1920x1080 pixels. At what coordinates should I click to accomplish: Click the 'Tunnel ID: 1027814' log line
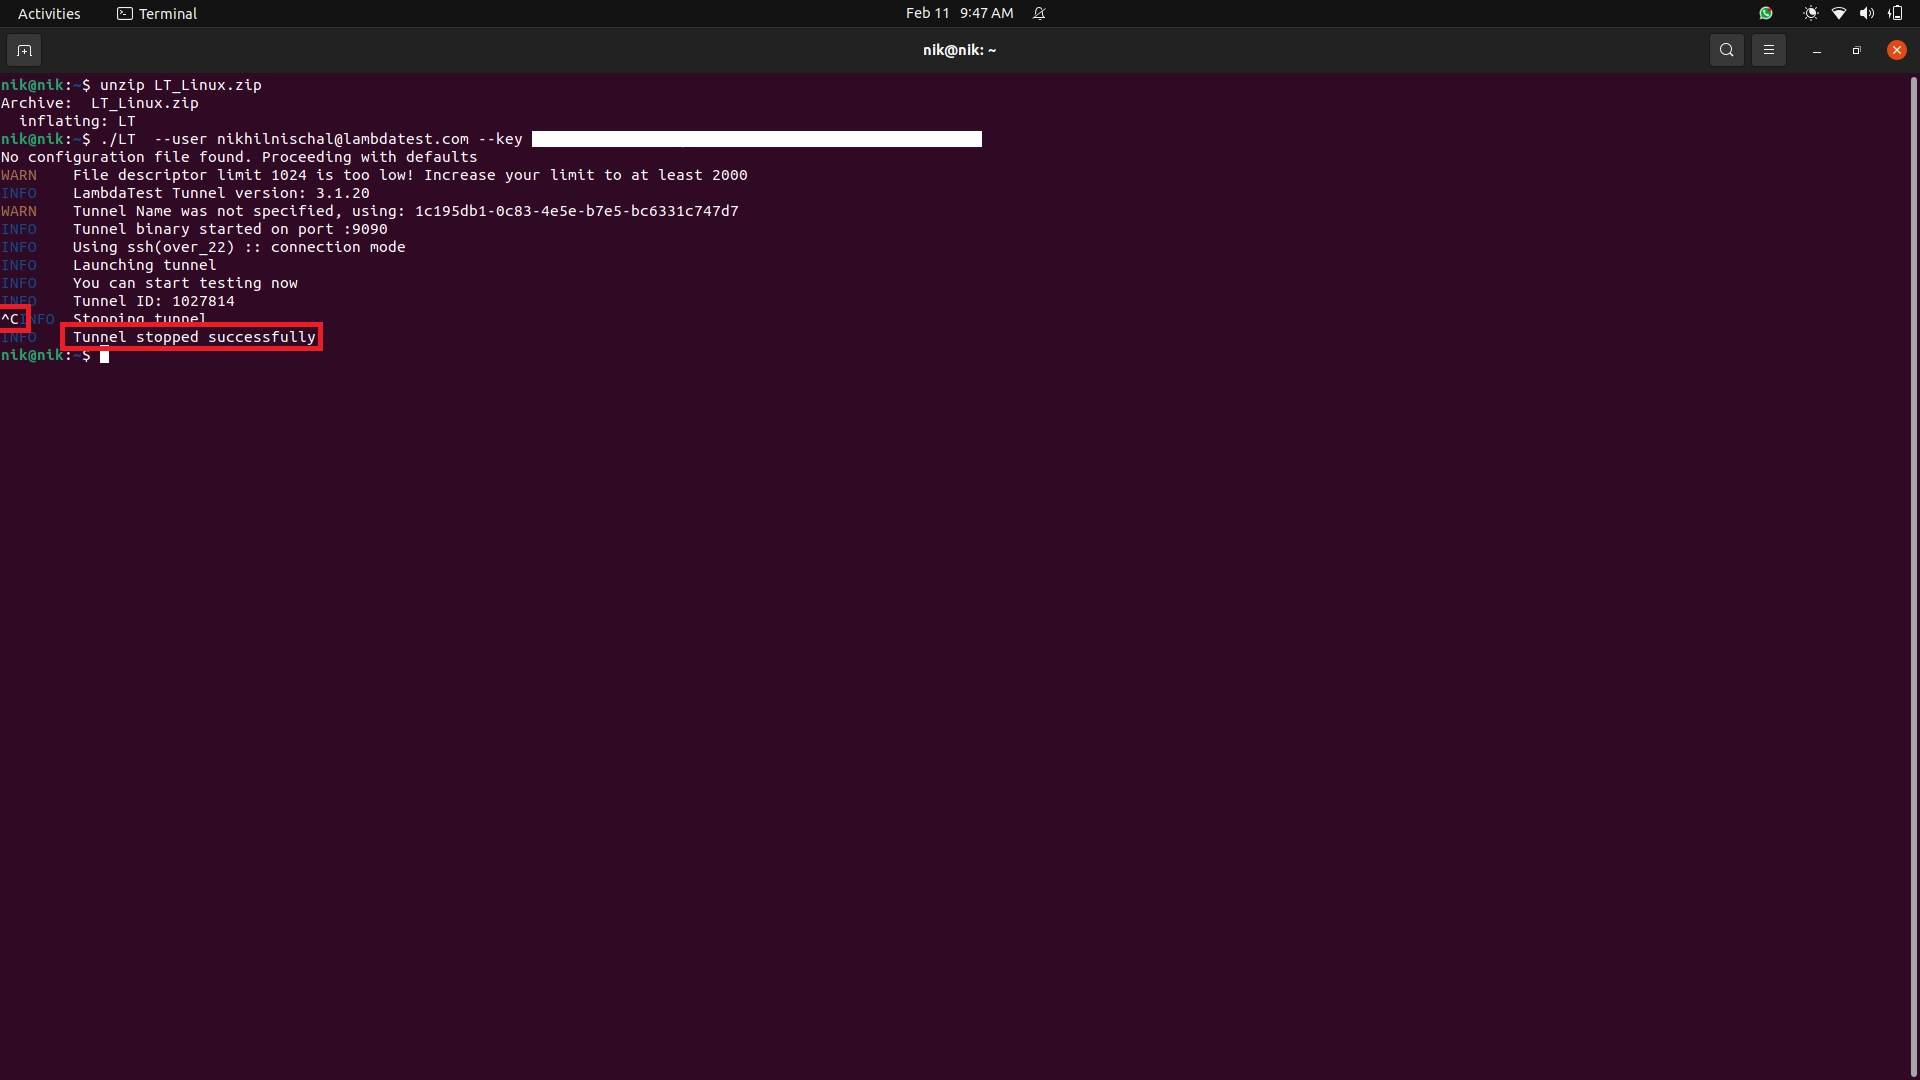(153, 301)
